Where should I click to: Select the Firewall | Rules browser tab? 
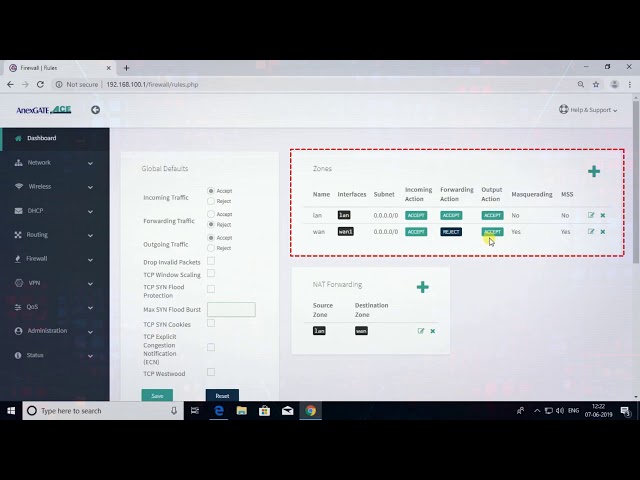[x=59, y=68]
